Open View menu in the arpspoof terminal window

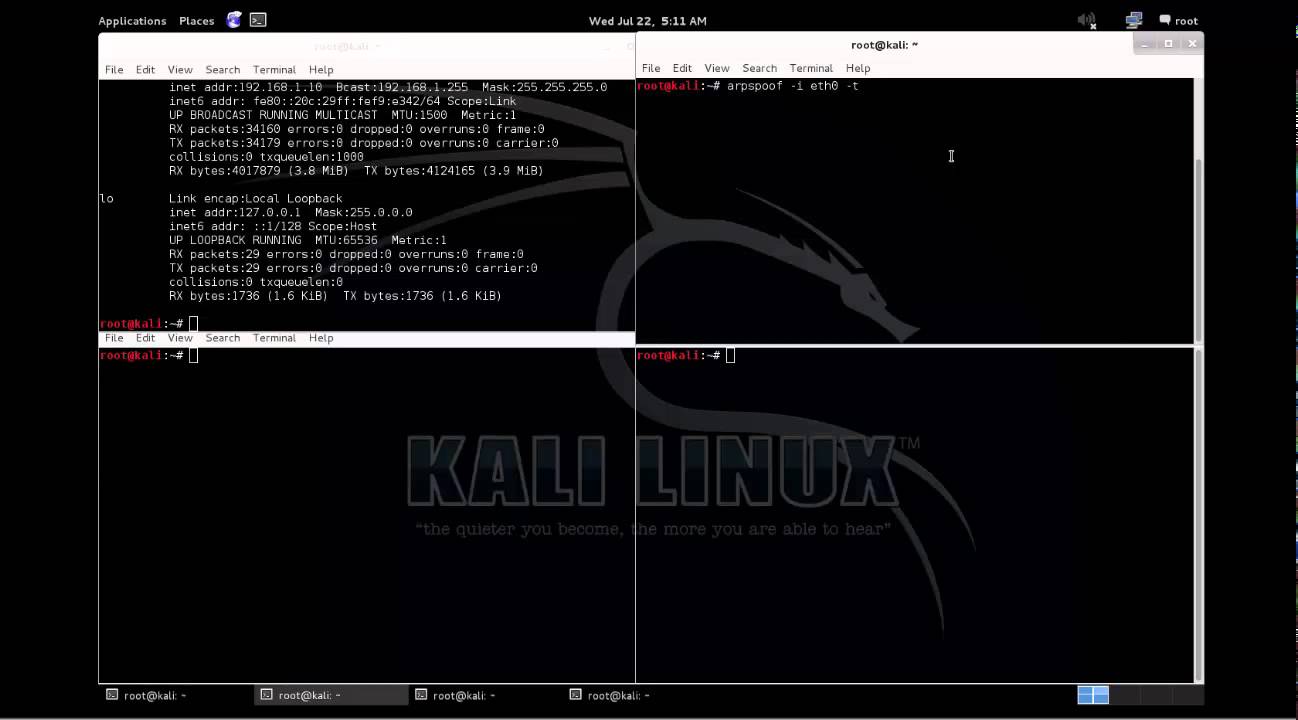[717, 68]
